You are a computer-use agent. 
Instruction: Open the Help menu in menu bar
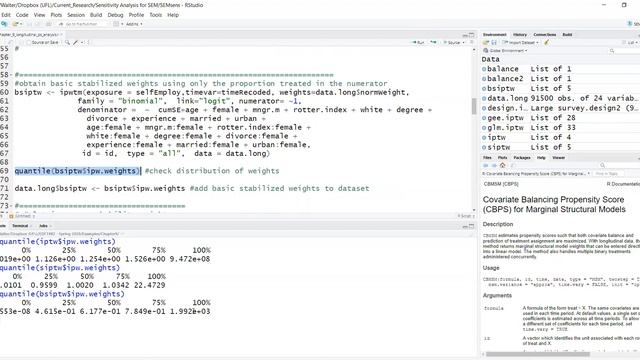coord(173,15)
